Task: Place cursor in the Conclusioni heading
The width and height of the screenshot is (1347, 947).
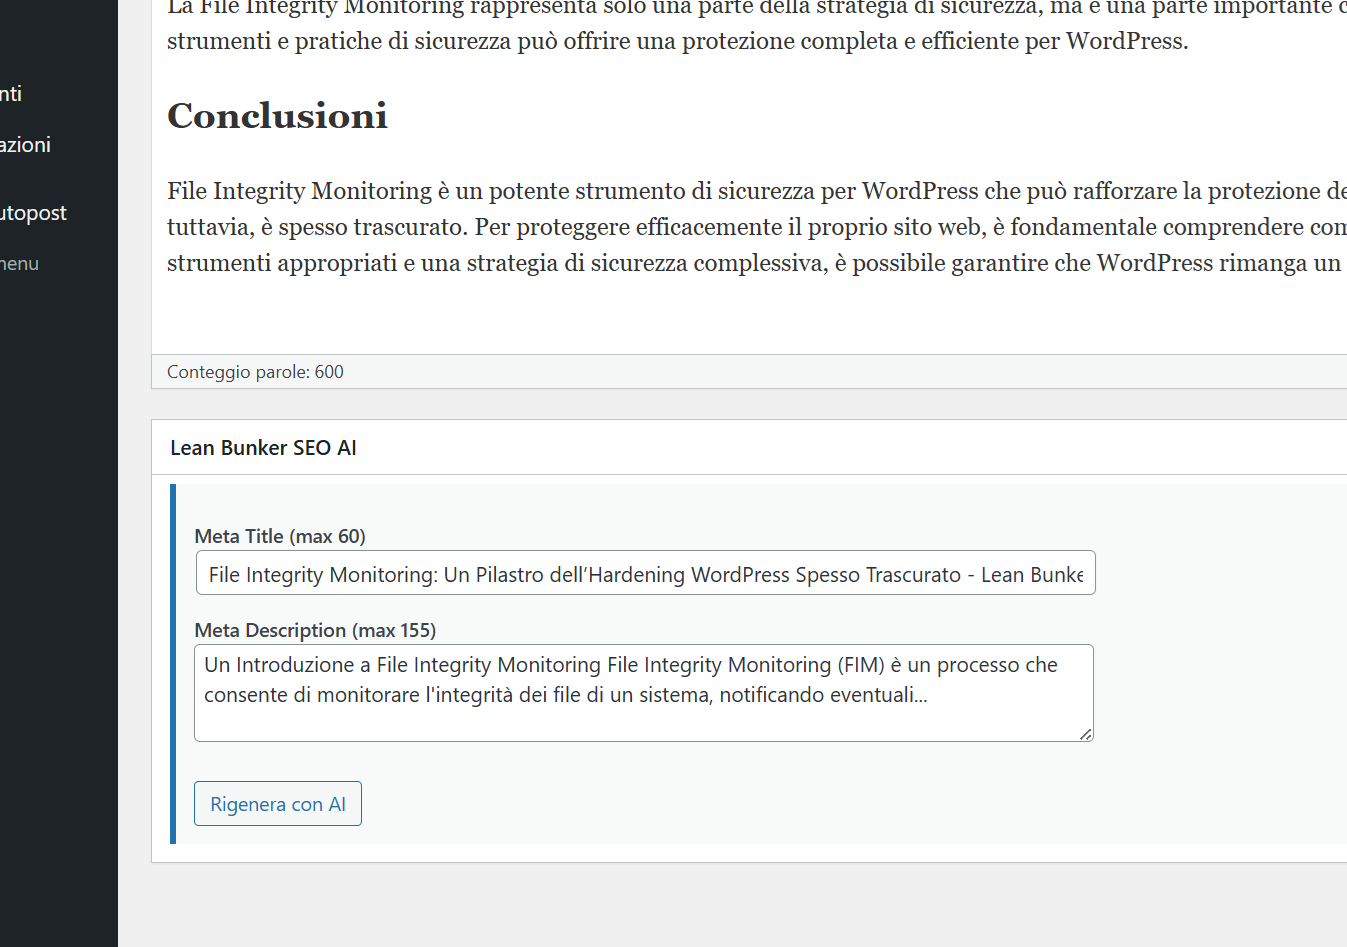Action: (x=277, y=116)
